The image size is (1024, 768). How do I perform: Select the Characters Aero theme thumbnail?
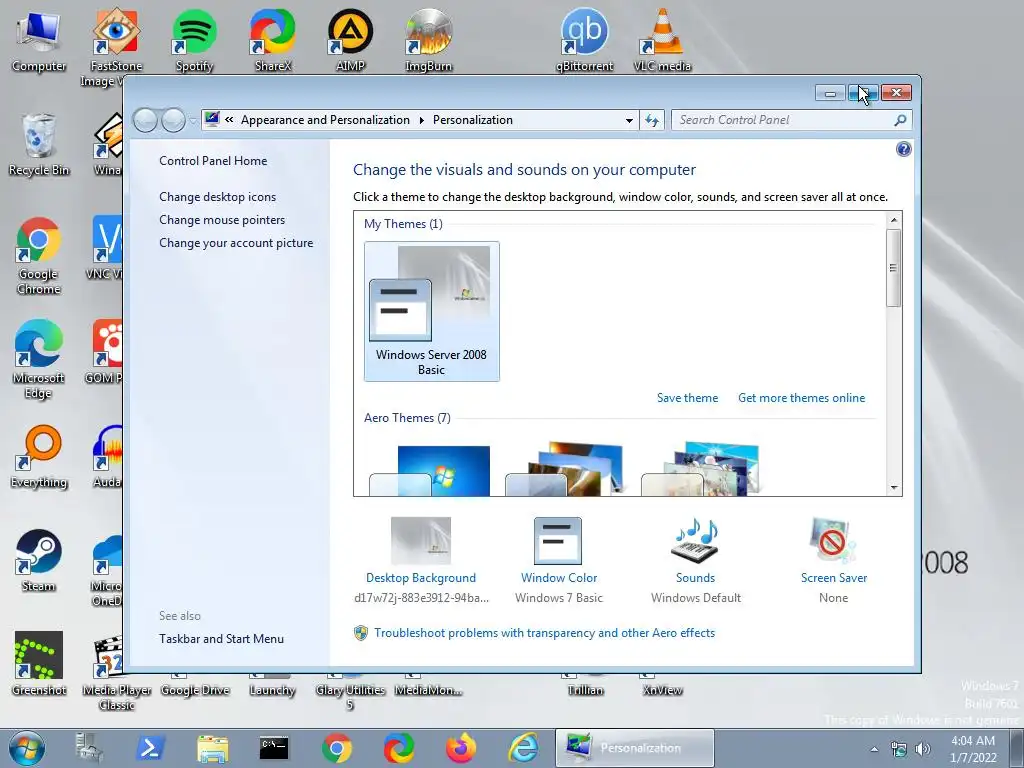(700, 469)
